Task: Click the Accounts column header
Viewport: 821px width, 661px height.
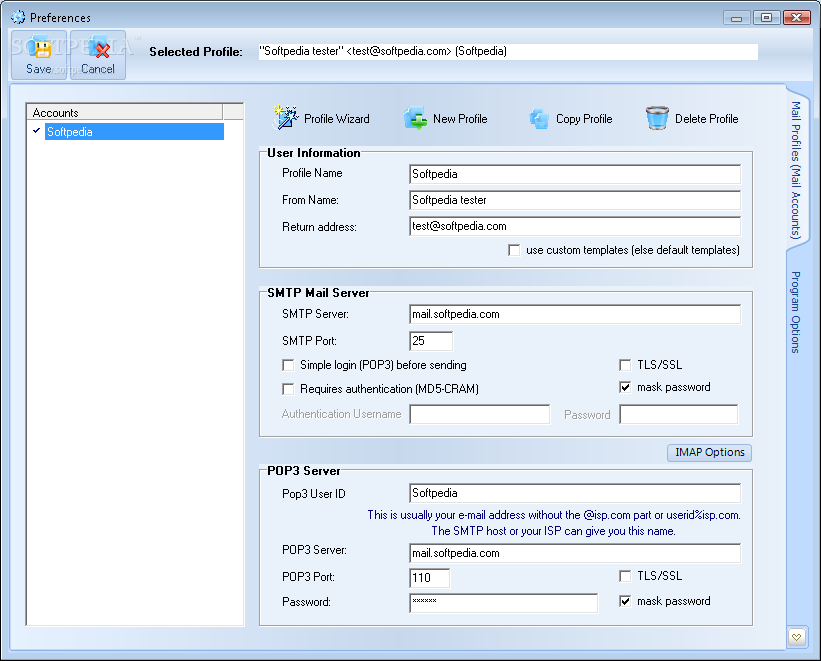Action: click(x=125, y=112)
